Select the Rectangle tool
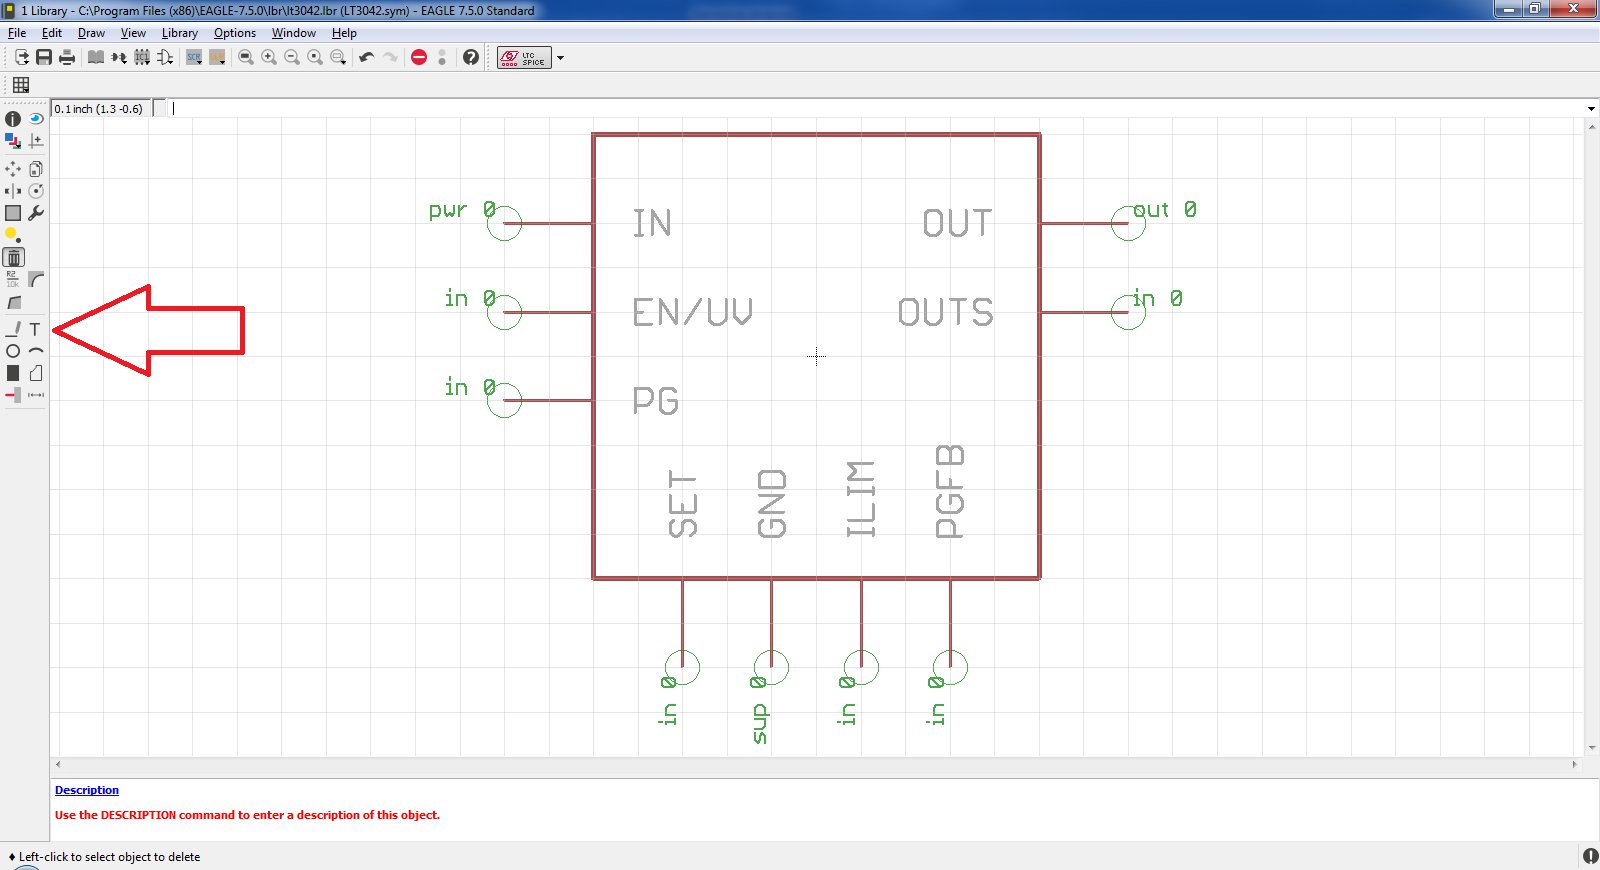The width and height of the screenshot is (1600, 870). pos(13,373)
